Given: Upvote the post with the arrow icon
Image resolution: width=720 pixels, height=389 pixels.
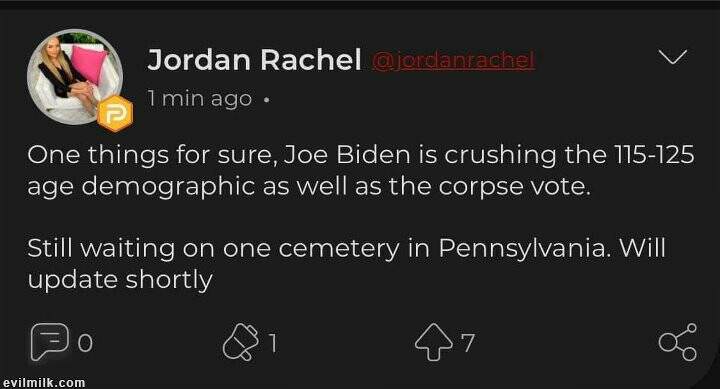Looking at the screenshot, I should (434, 342).
